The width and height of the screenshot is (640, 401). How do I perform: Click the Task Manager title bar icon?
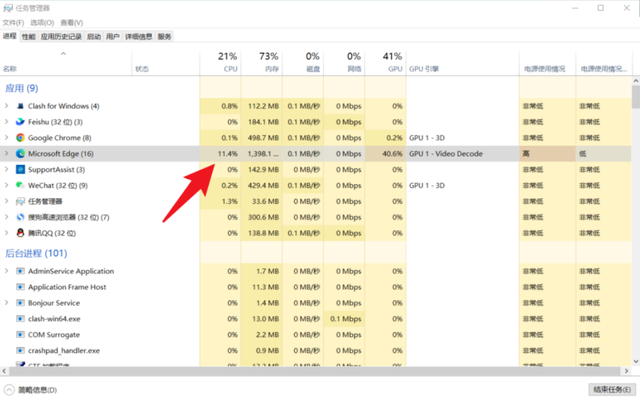(8, 8)
